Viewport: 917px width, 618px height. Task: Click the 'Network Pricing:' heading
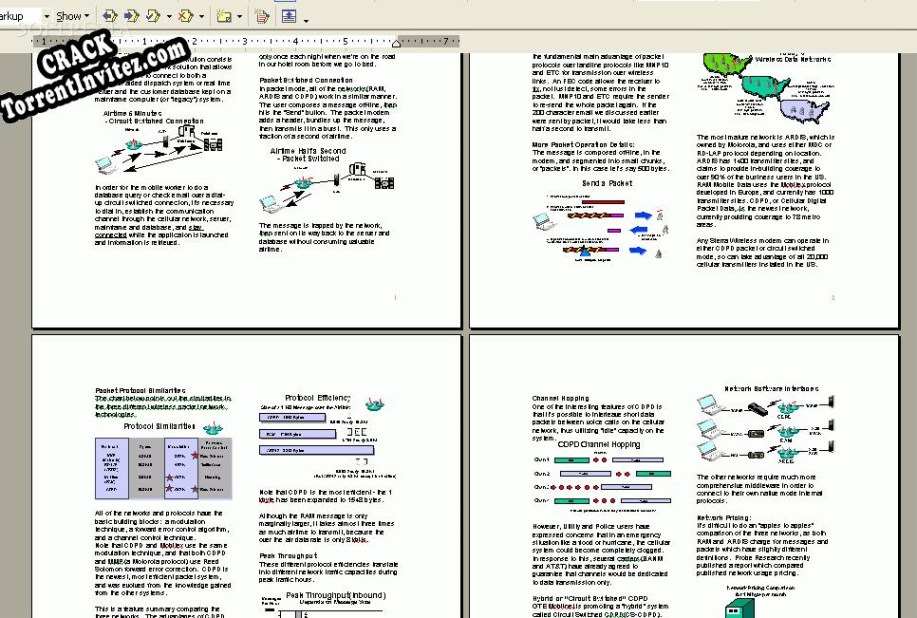723,518
